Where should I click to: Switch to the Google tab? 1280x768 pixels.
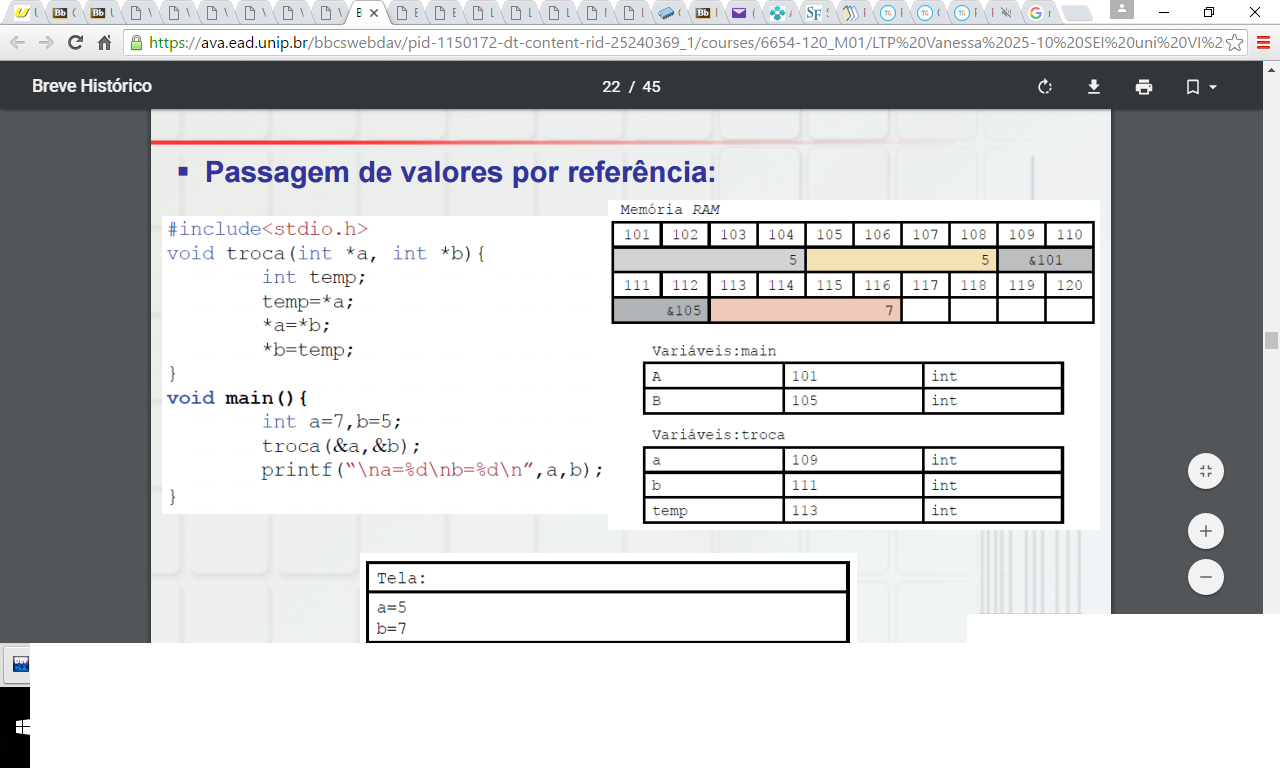tap(1040, 13)
